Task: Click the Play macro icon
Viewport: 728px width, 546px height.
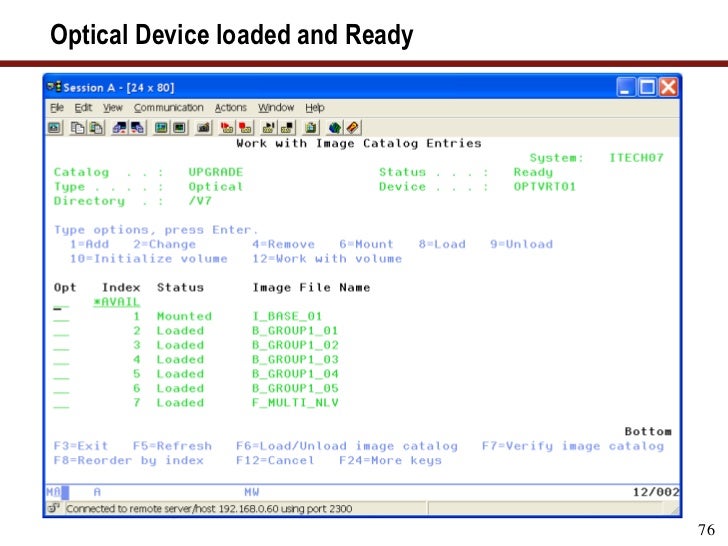Action: tap(268, 128)
